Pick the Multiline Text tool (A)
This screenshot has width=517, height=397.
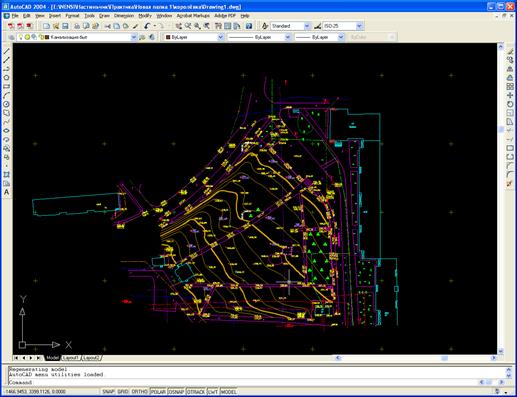[6, 192]
